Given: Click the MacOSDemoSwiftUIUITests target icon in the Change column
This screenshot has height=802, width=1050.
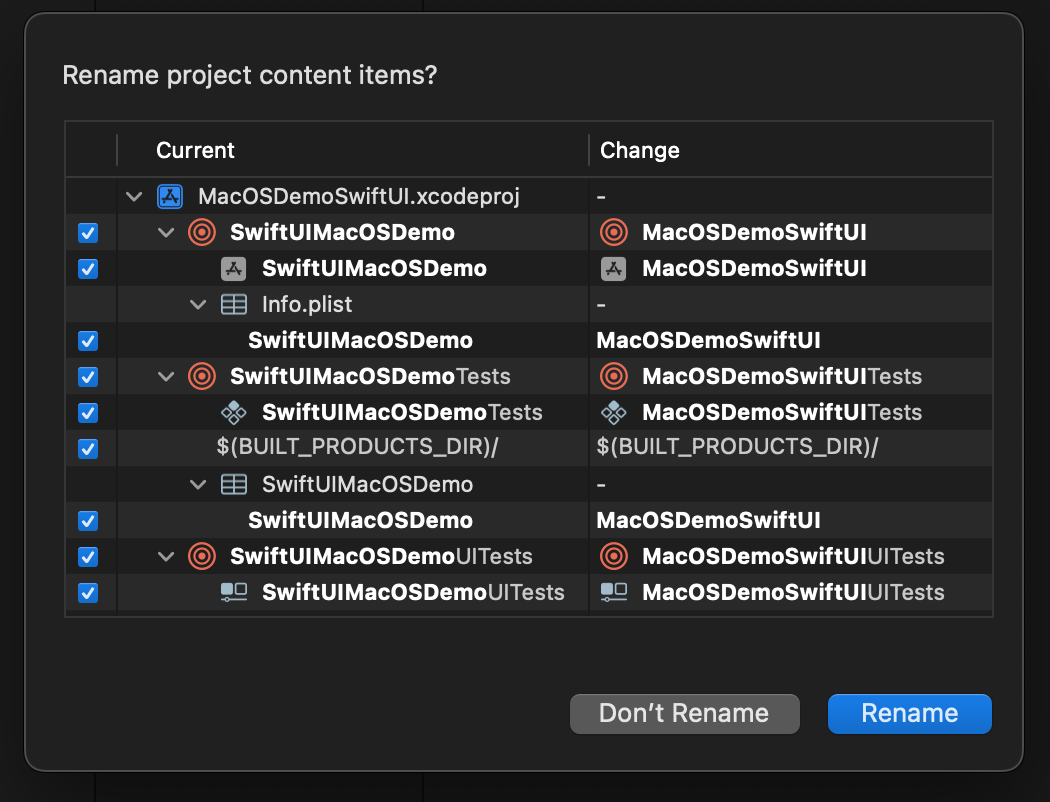Looking at the screenshot, I should 614,556.
